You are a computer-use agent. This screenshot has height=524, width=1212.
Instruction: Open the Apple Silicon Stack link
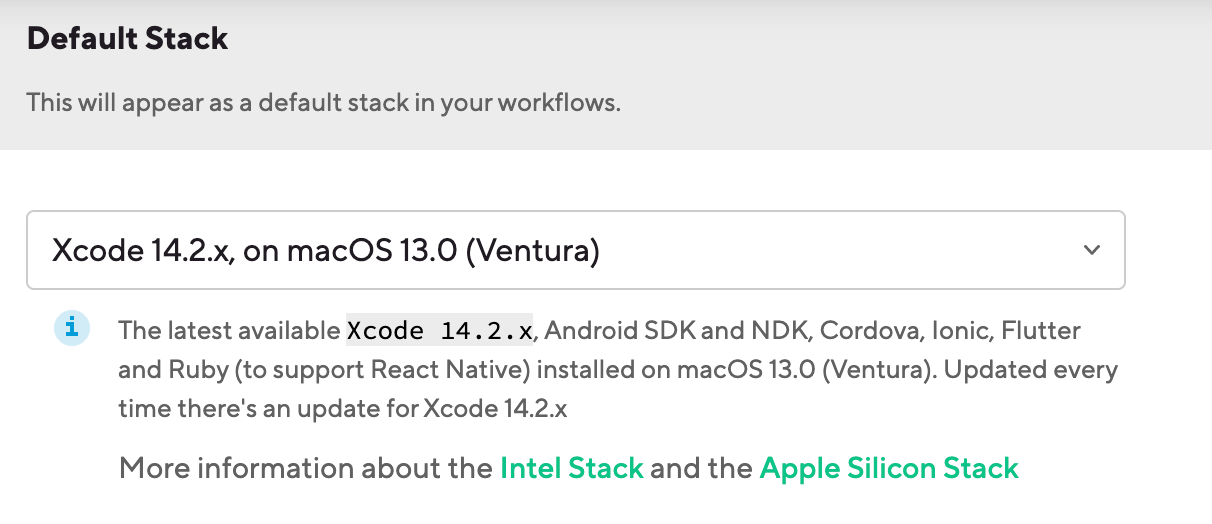coord(889,468)
